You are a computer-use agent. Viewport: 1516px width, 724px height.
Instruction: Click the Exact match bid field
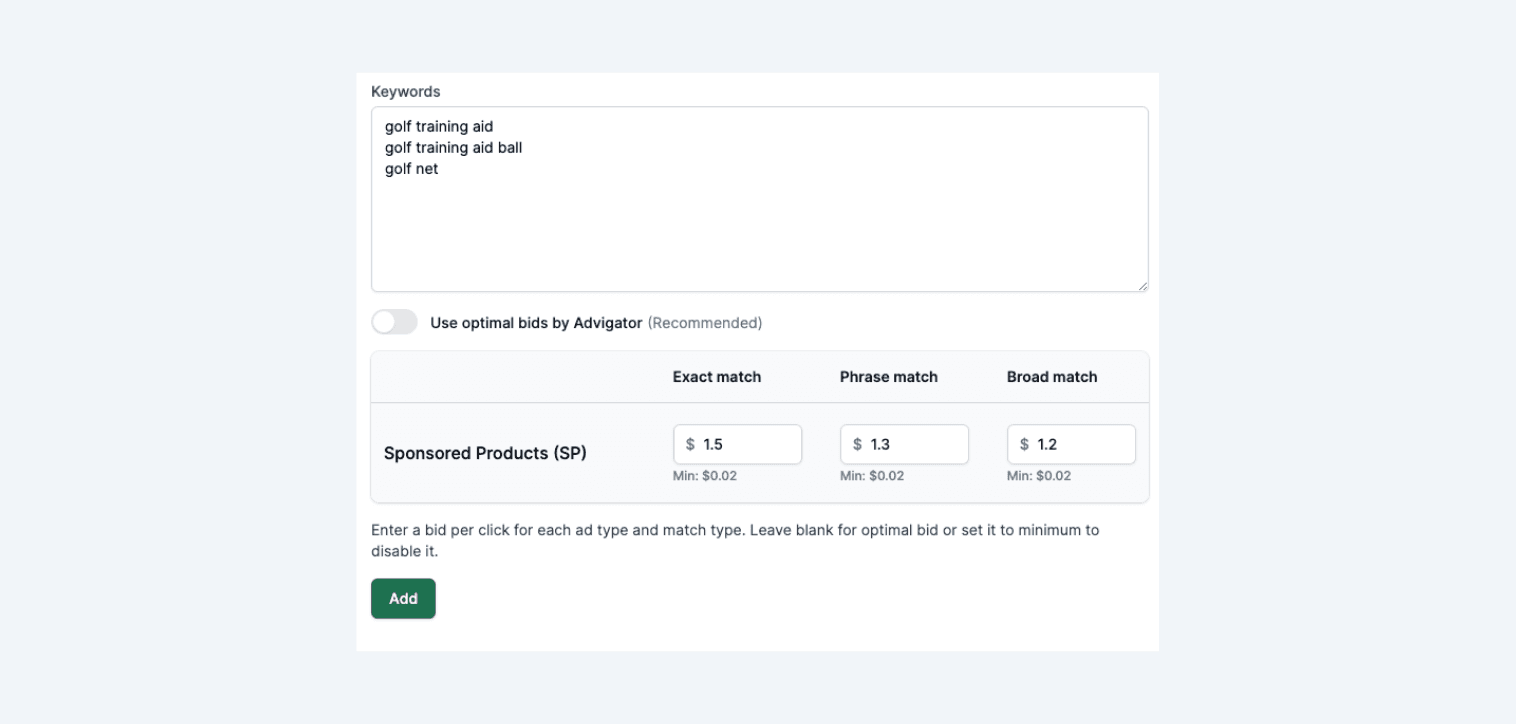pos(737,444)
